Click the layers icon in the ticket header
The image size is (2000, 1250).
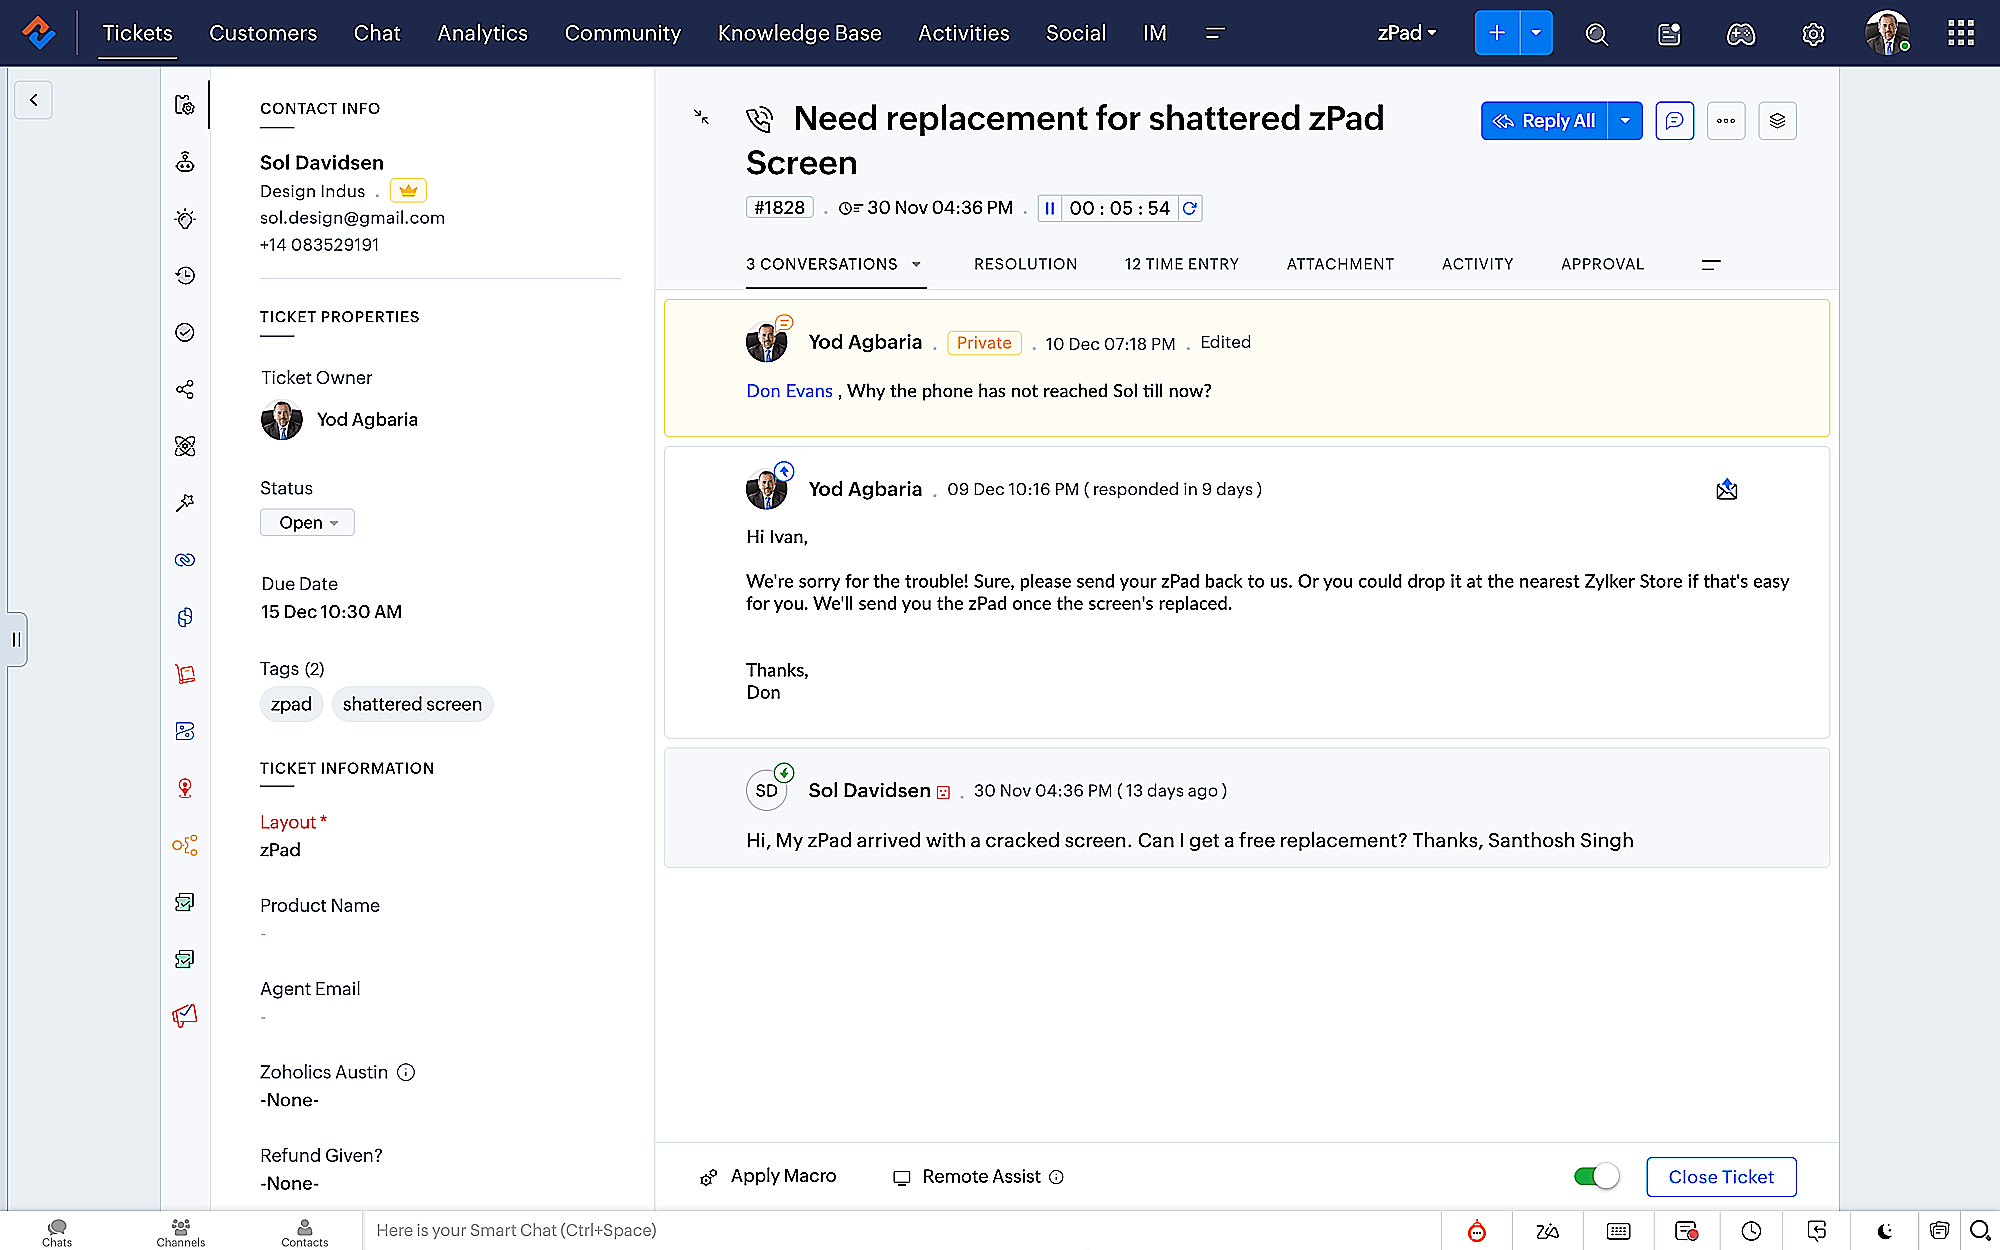1777,121
